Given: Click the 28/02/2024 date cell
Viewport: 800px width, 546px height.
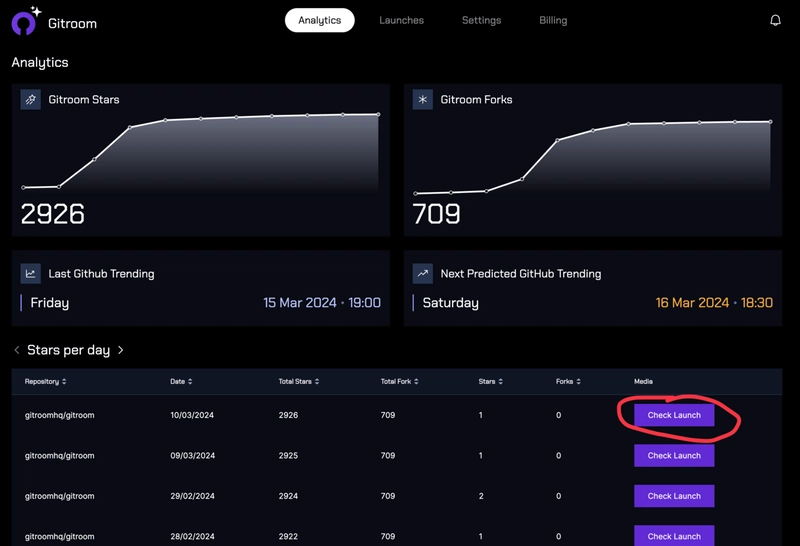Looking at the screenshot, I should (x=192, y=536).
